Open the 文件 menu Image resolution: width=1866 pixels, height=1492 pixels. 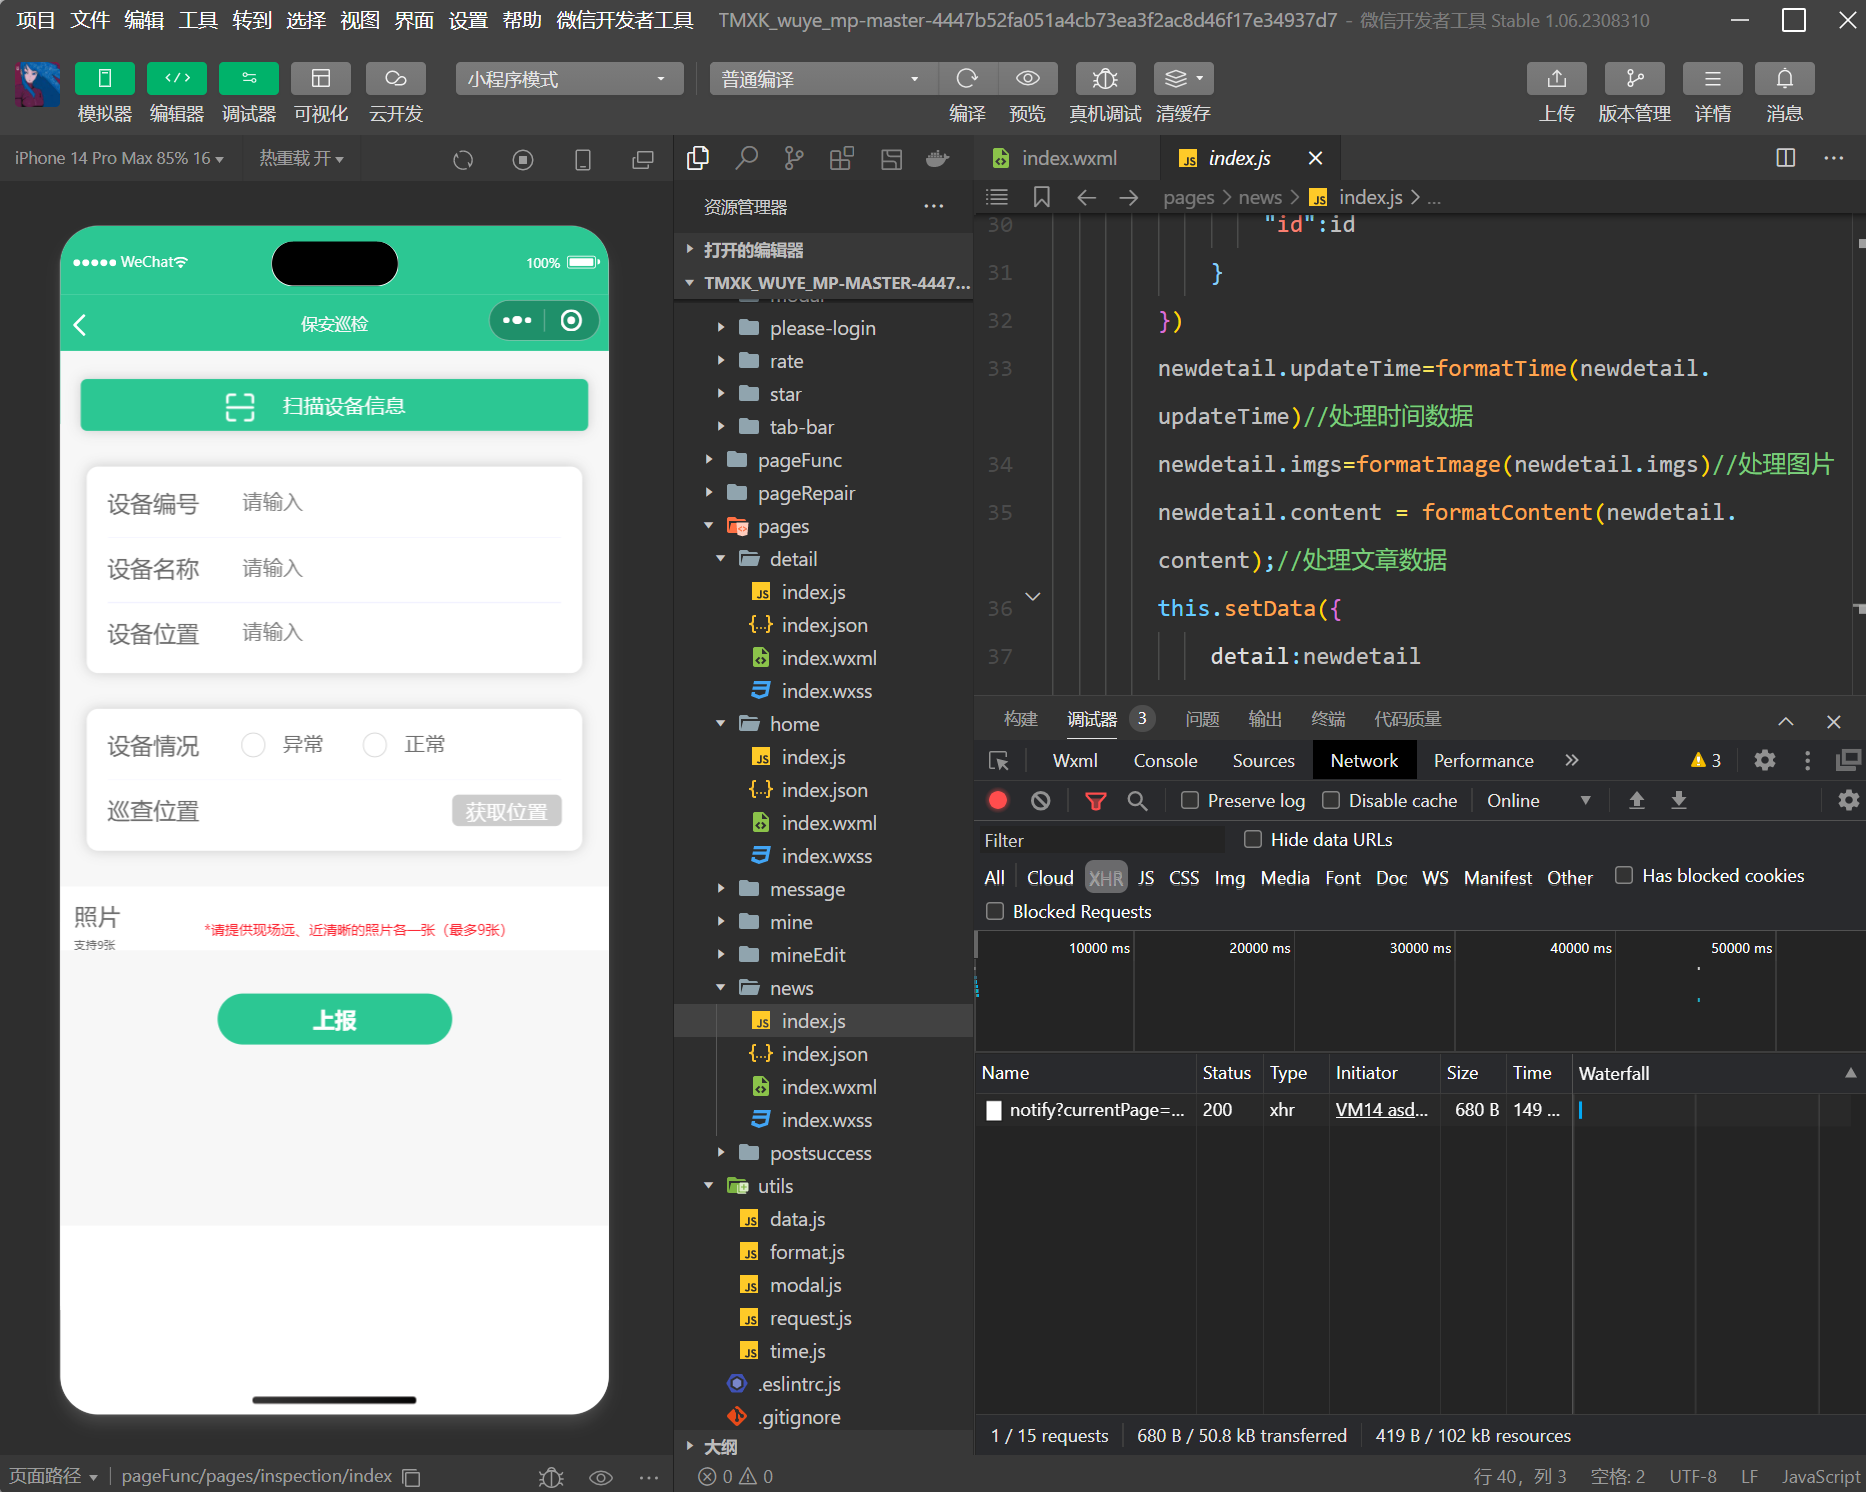(90, 20)
